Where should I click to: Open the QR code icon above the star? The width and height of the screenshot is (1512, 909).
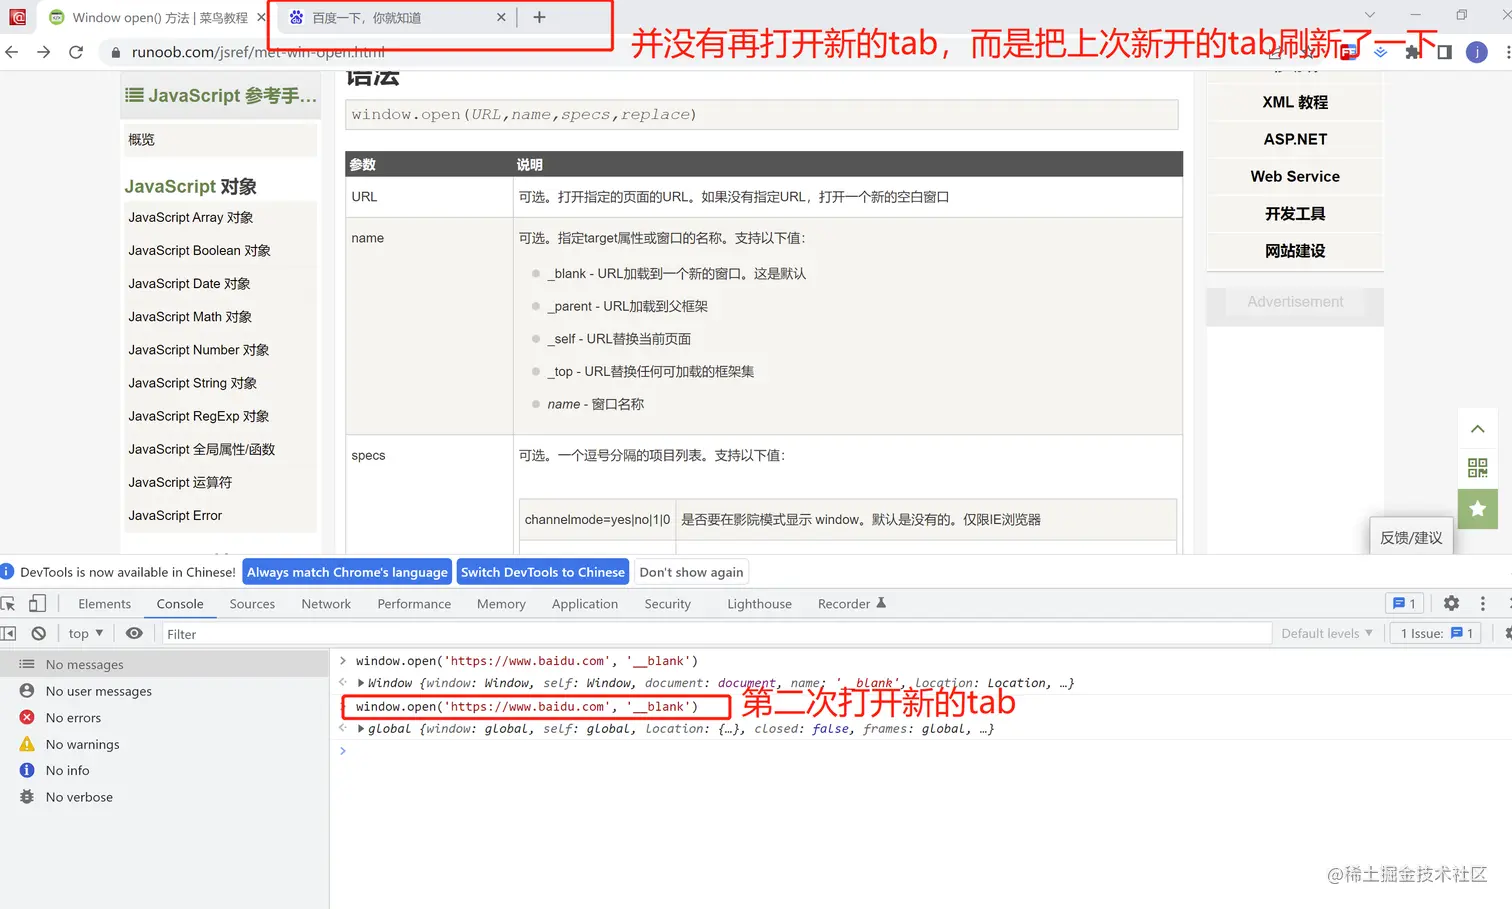1477,468
